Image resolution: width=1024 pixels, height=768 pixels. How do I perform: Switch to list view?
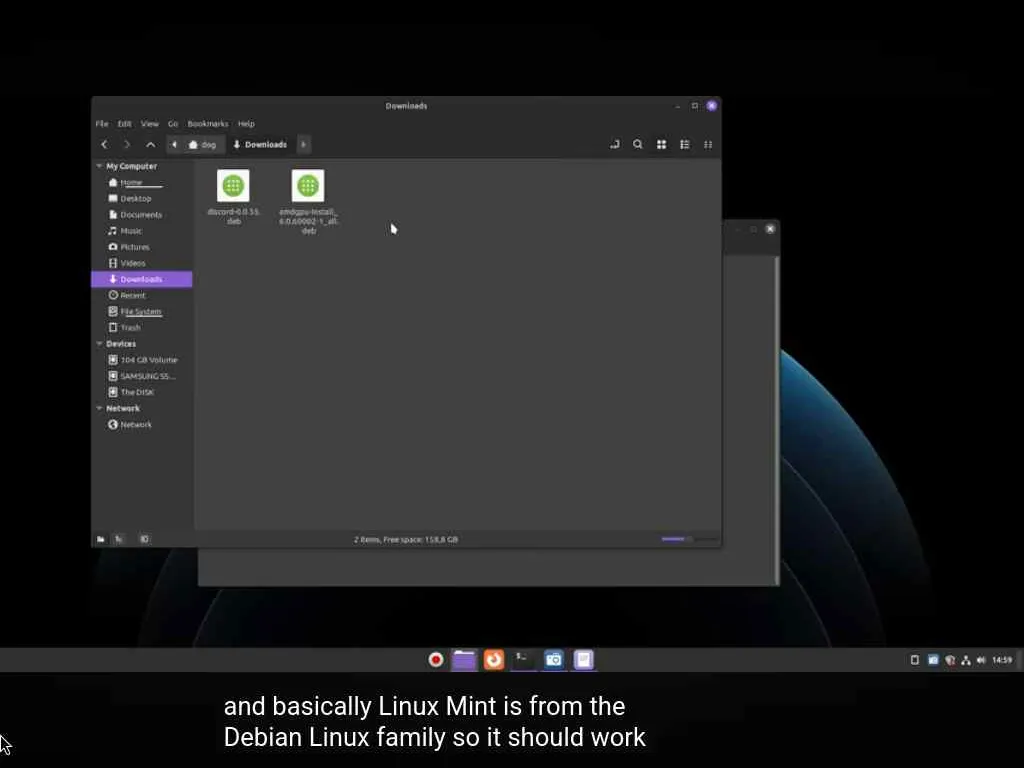pyautogui.click(x=684, y=144)
